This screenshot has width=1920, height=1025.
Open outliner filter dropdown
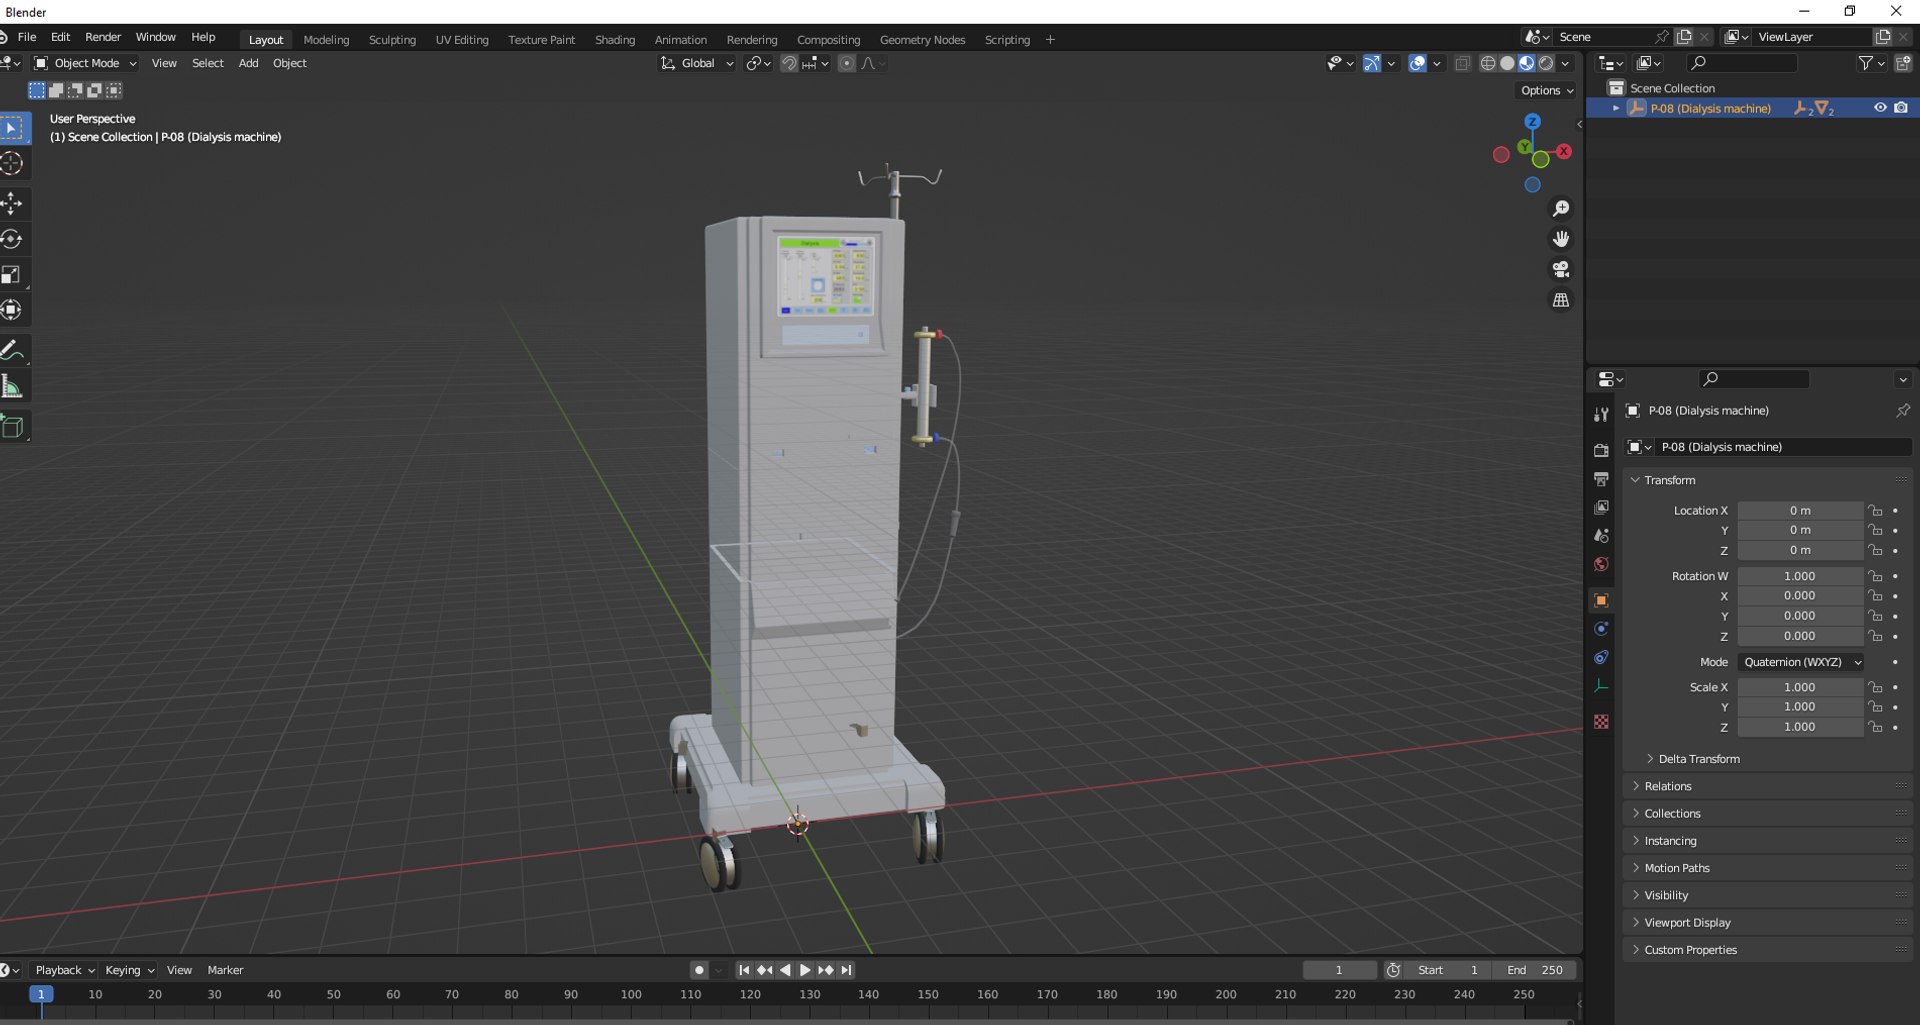pyautogui.click(x=1871, y=63)
